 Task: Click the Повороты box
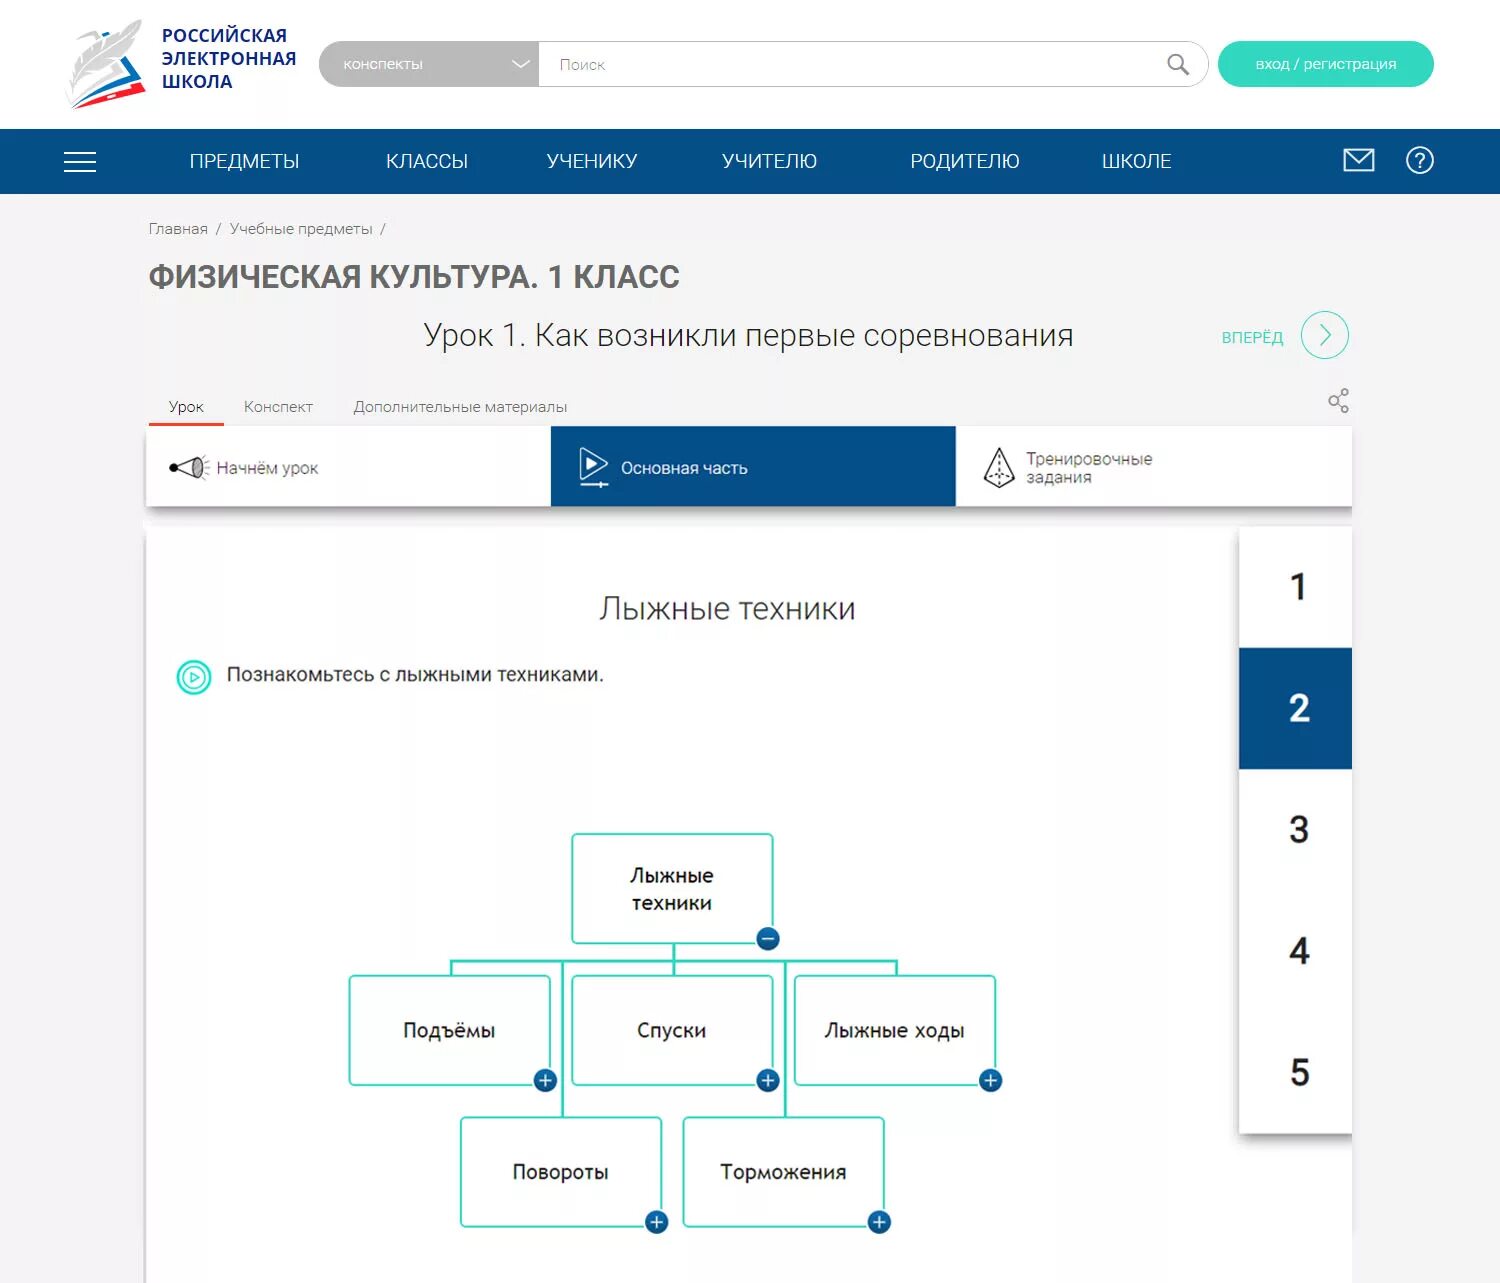pyautogui.click(x=561, y=1172)
